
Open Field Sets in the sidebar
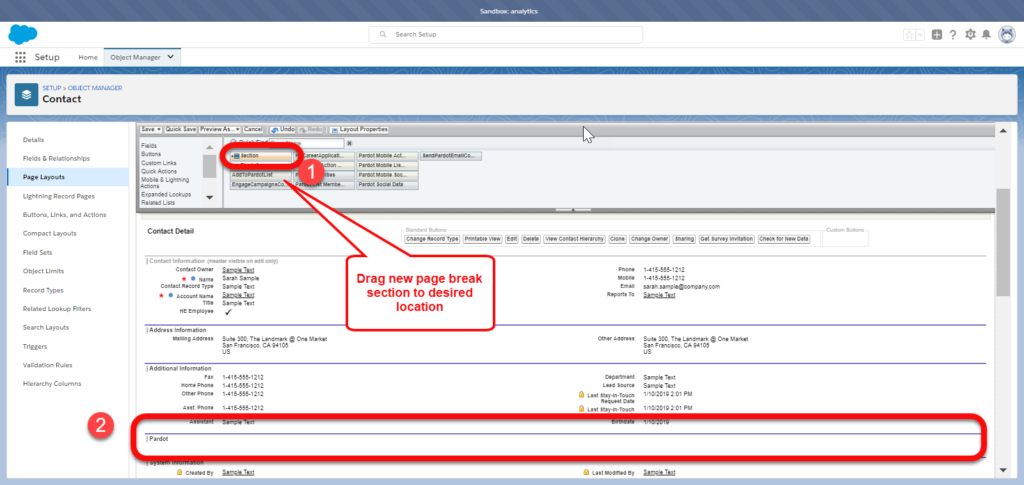[37, 252]
